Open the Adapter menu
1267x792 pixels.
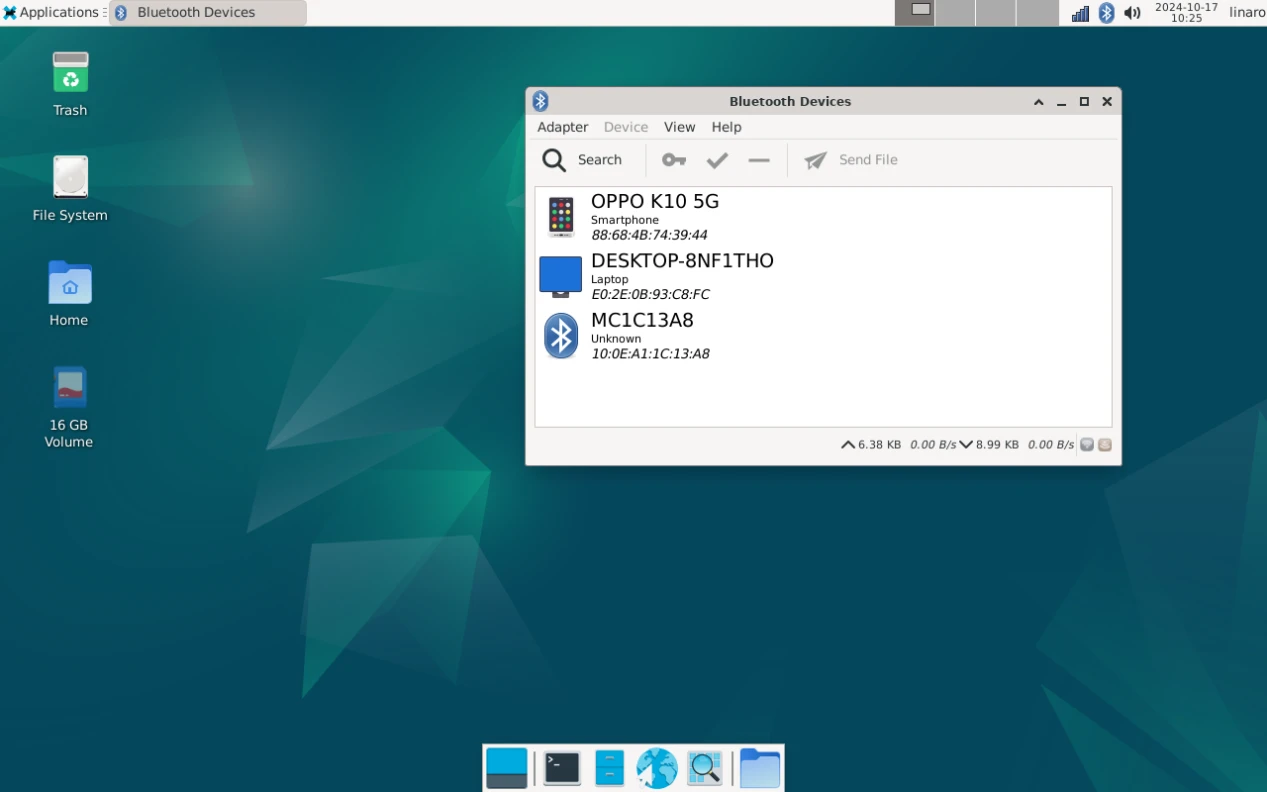(563, 127)
